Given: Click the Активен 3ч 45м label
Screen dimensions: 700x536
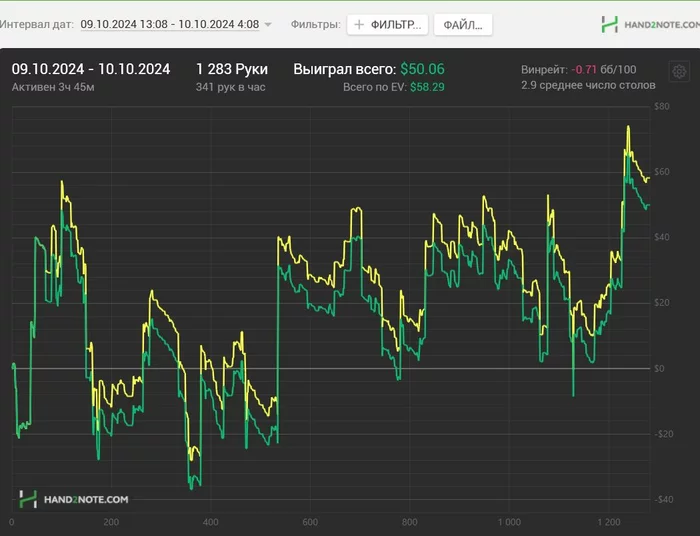Looking at the screenshot, I should pos(53,87).
